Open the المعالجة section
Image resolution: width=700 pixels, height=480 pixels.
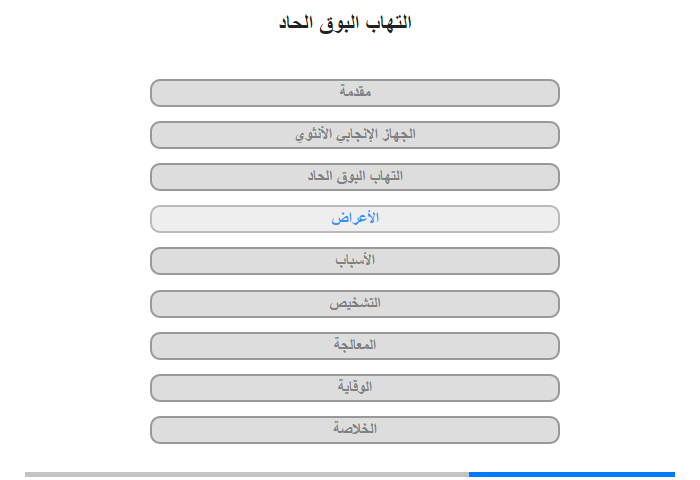click(x=355, y=346)
